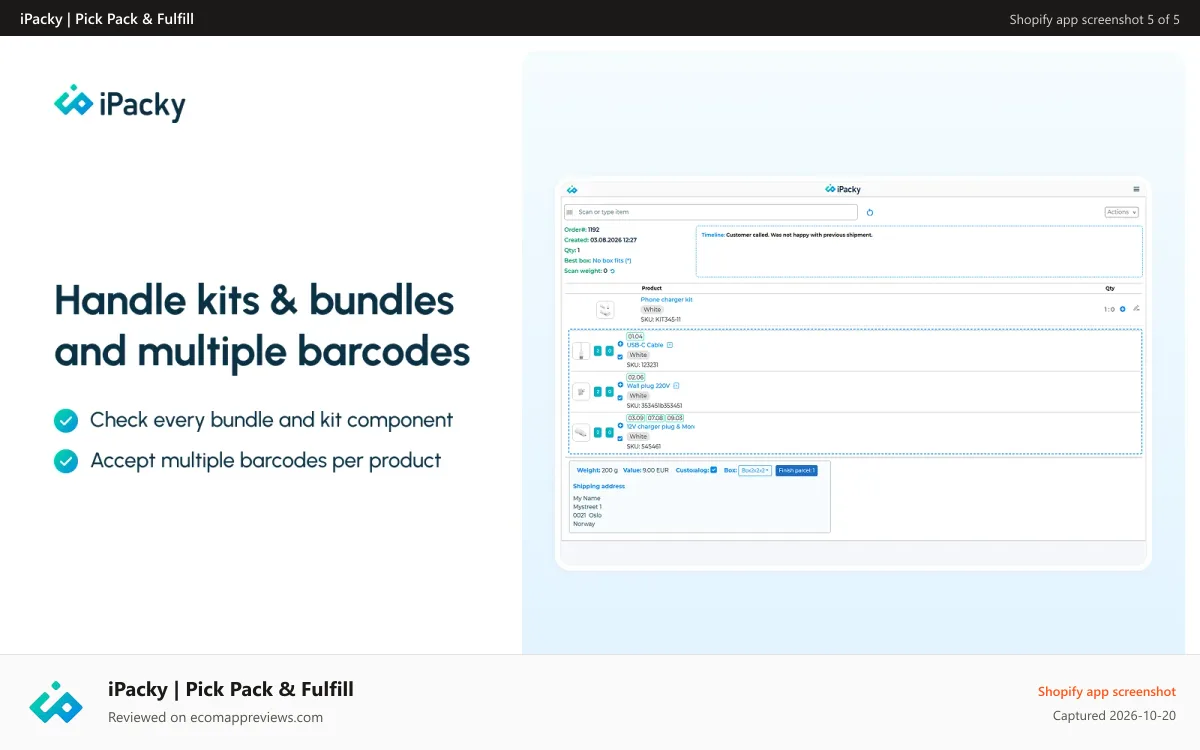Click the 03.09 location tag

pyautogui.click(x=636, y=418)
